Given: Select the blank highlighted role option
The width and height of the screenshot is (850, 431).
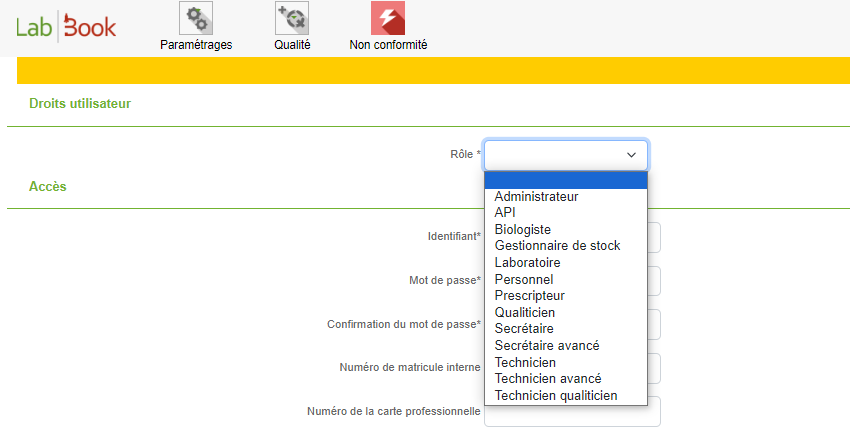Looking at the screenshot, I should [x=566, y=180].
